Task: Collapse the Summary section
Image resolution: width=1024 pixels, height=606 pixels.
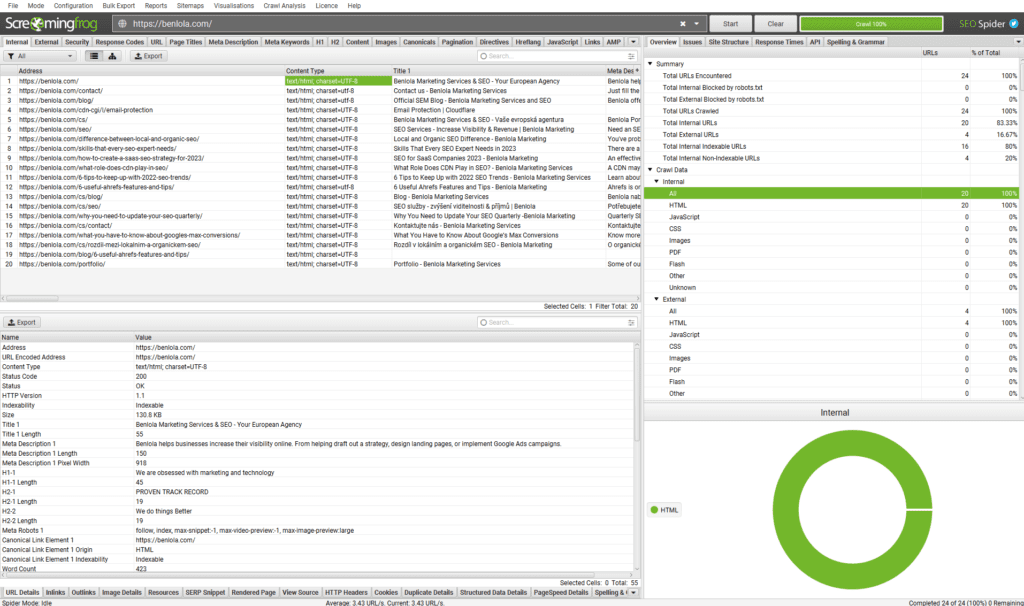Action: pyautogui.click(x=650, y=64)
